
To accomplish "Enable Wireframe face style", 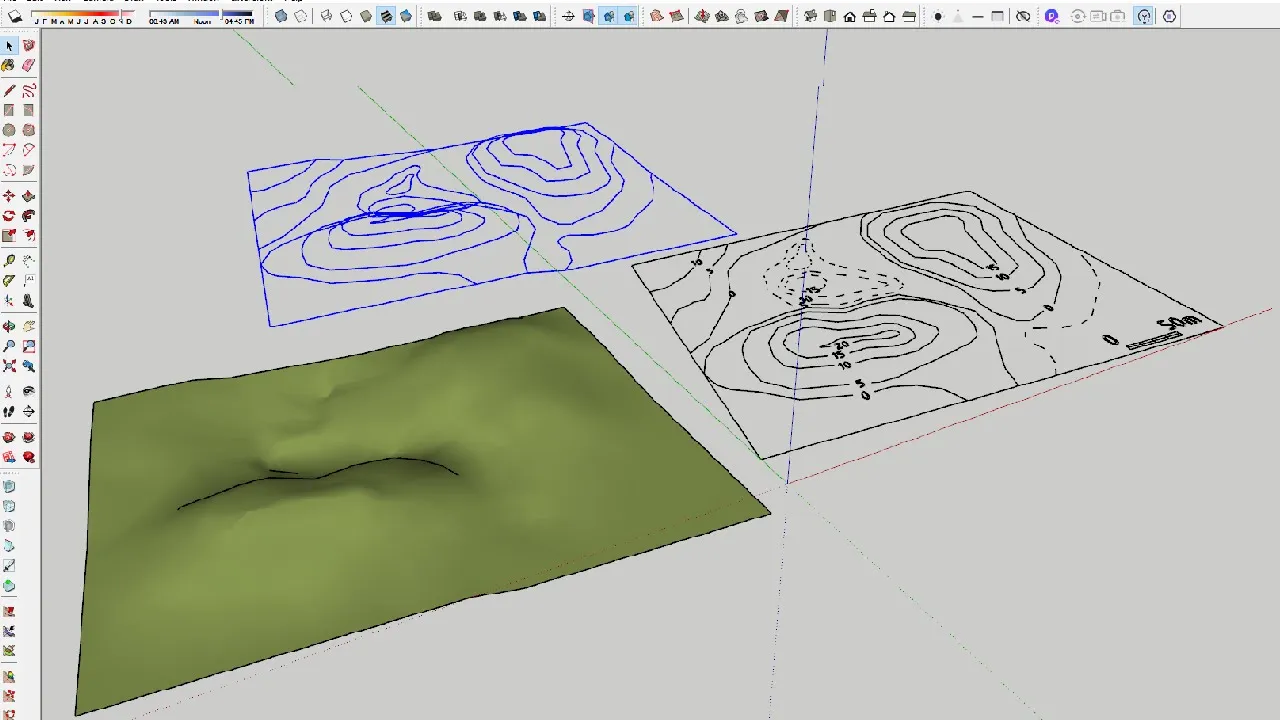I will [x=326, y=16].
